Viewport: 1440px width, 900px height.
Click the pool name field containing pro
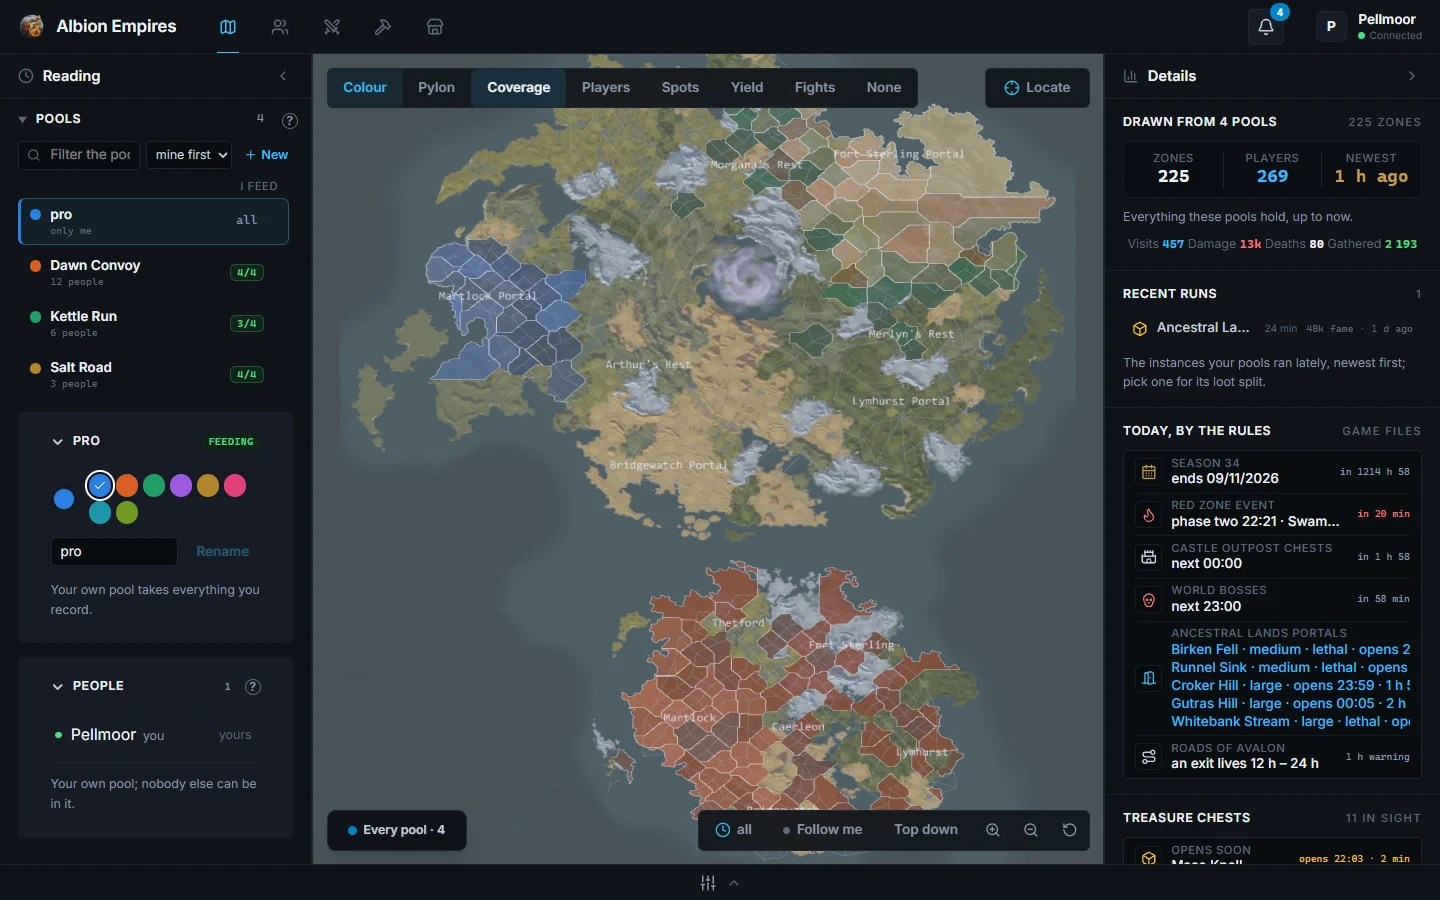(x=114, y=552)
